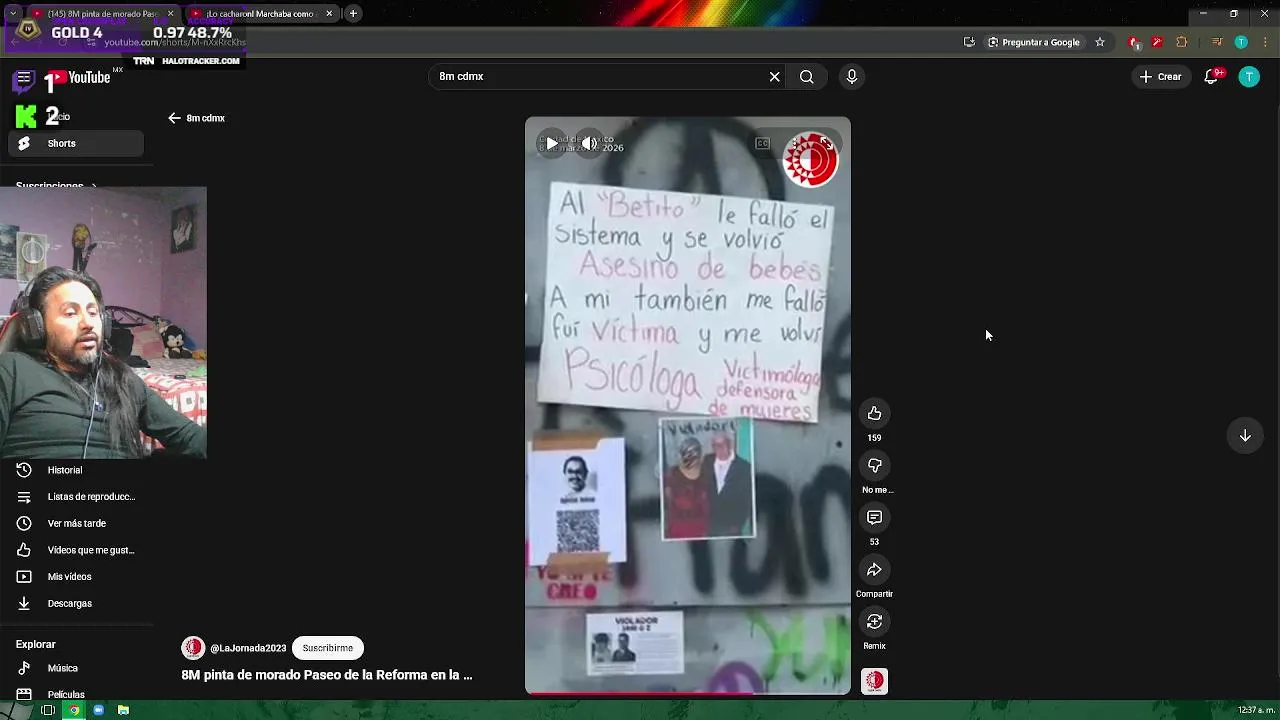Open a new browser tab
This screenshot has width=1280, height=720.
coord(353,14)
